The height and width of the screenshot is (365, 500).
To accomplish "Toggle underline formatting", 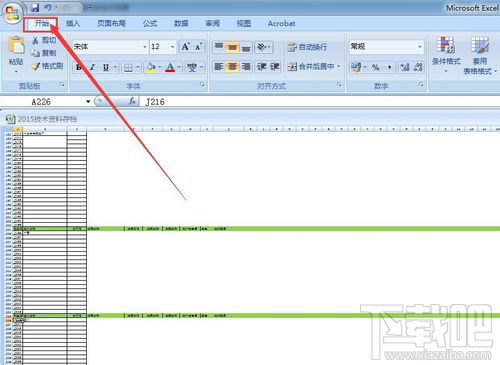I will [x=106, y=67].
